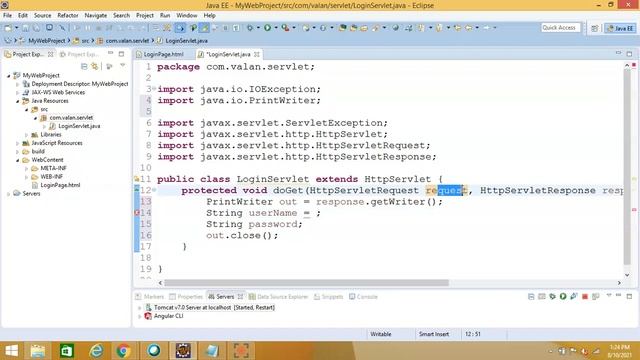640x360 pixels.
Task: Click the warning marker on line 11
Action: pyautogui.click(x=137, y=179)
